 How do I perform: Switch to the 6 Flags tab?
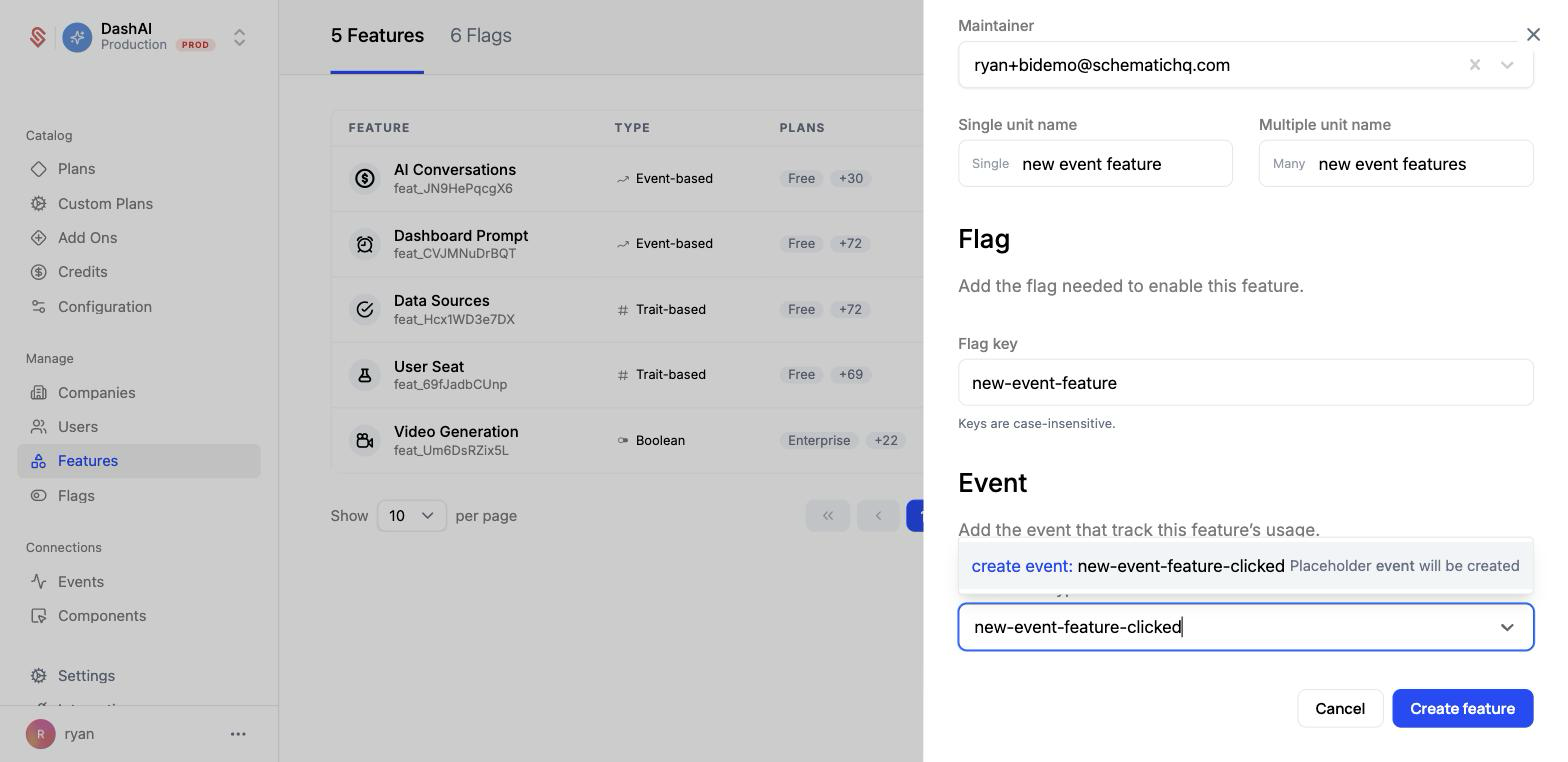(x=481, y=36)
